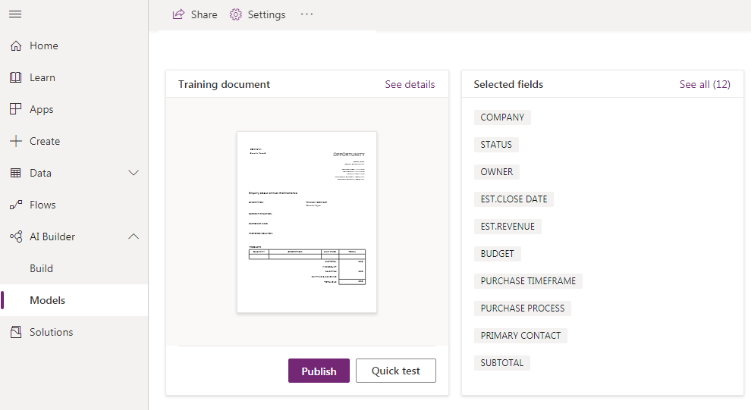Click the SUBTOTAL field tag
The height and width of the screenshot is (410, 752).
[x=502, y=363]
